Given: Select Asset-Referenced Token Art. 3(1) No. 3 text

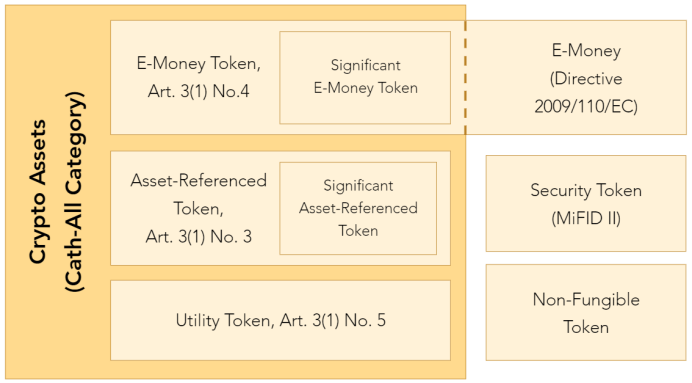Looking at the screenshot, I should [x=199, y=208].
